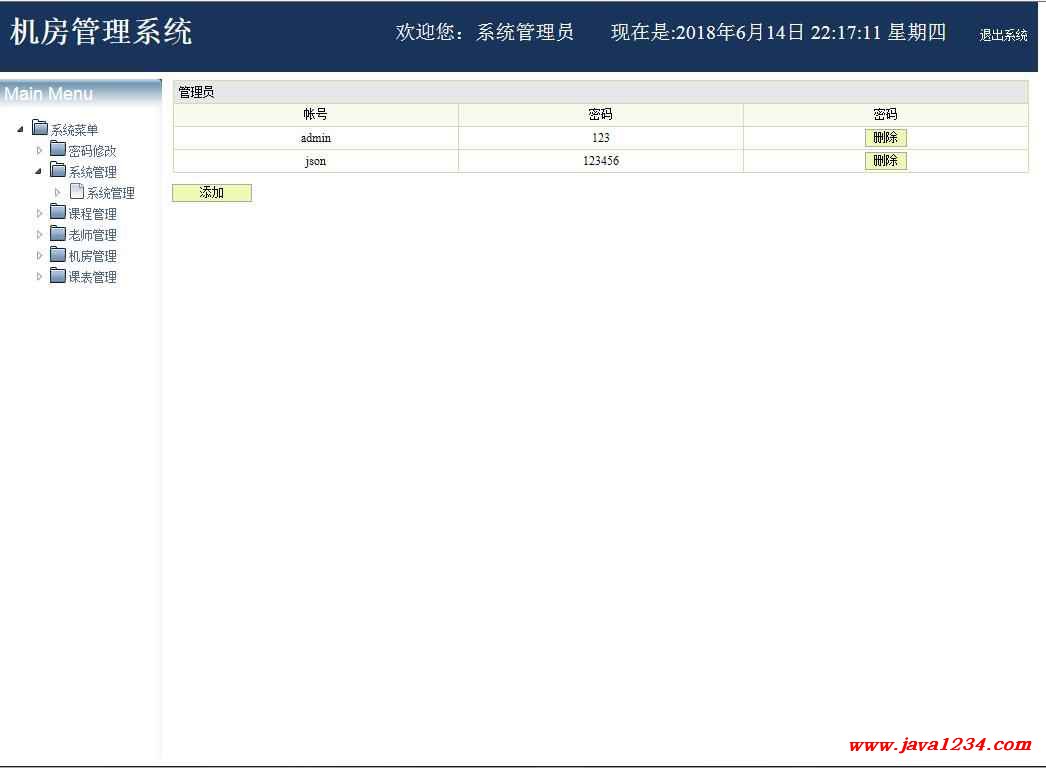Click the folder icon beside parent 系统管理

click(x=58, y=171)
